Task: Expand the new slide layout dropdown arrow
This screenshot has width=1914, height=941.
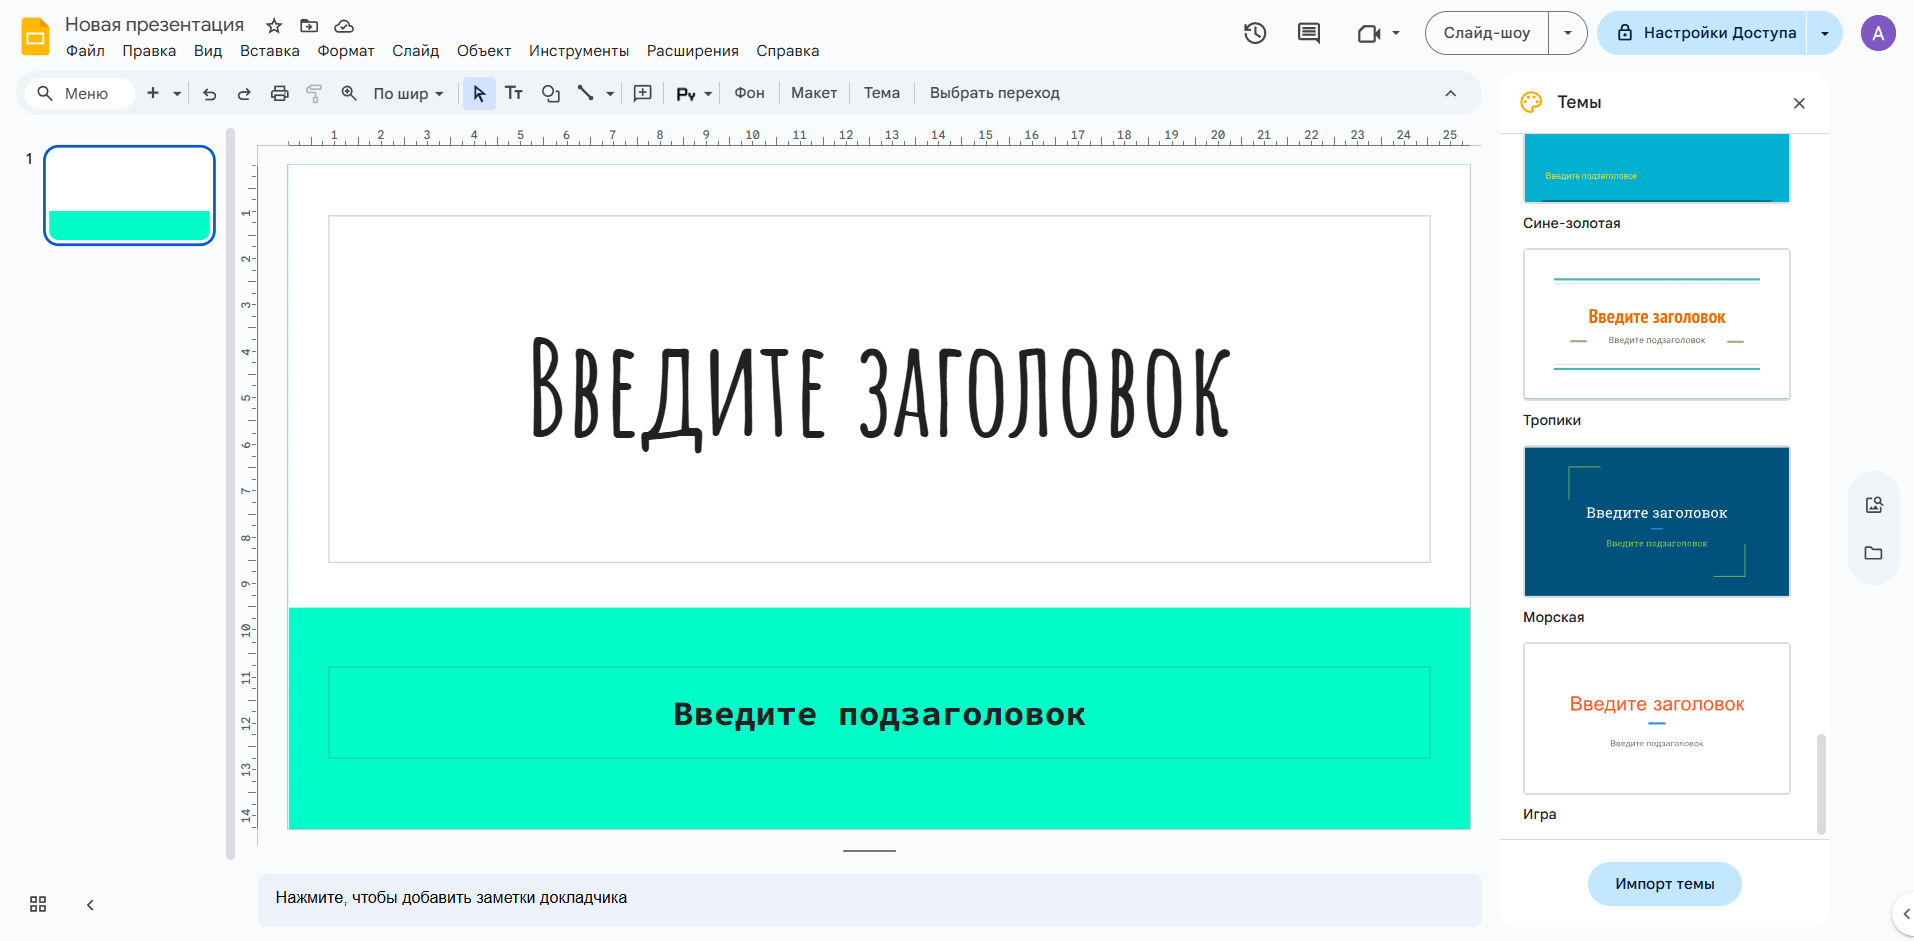Action: (x=177, y=94)
